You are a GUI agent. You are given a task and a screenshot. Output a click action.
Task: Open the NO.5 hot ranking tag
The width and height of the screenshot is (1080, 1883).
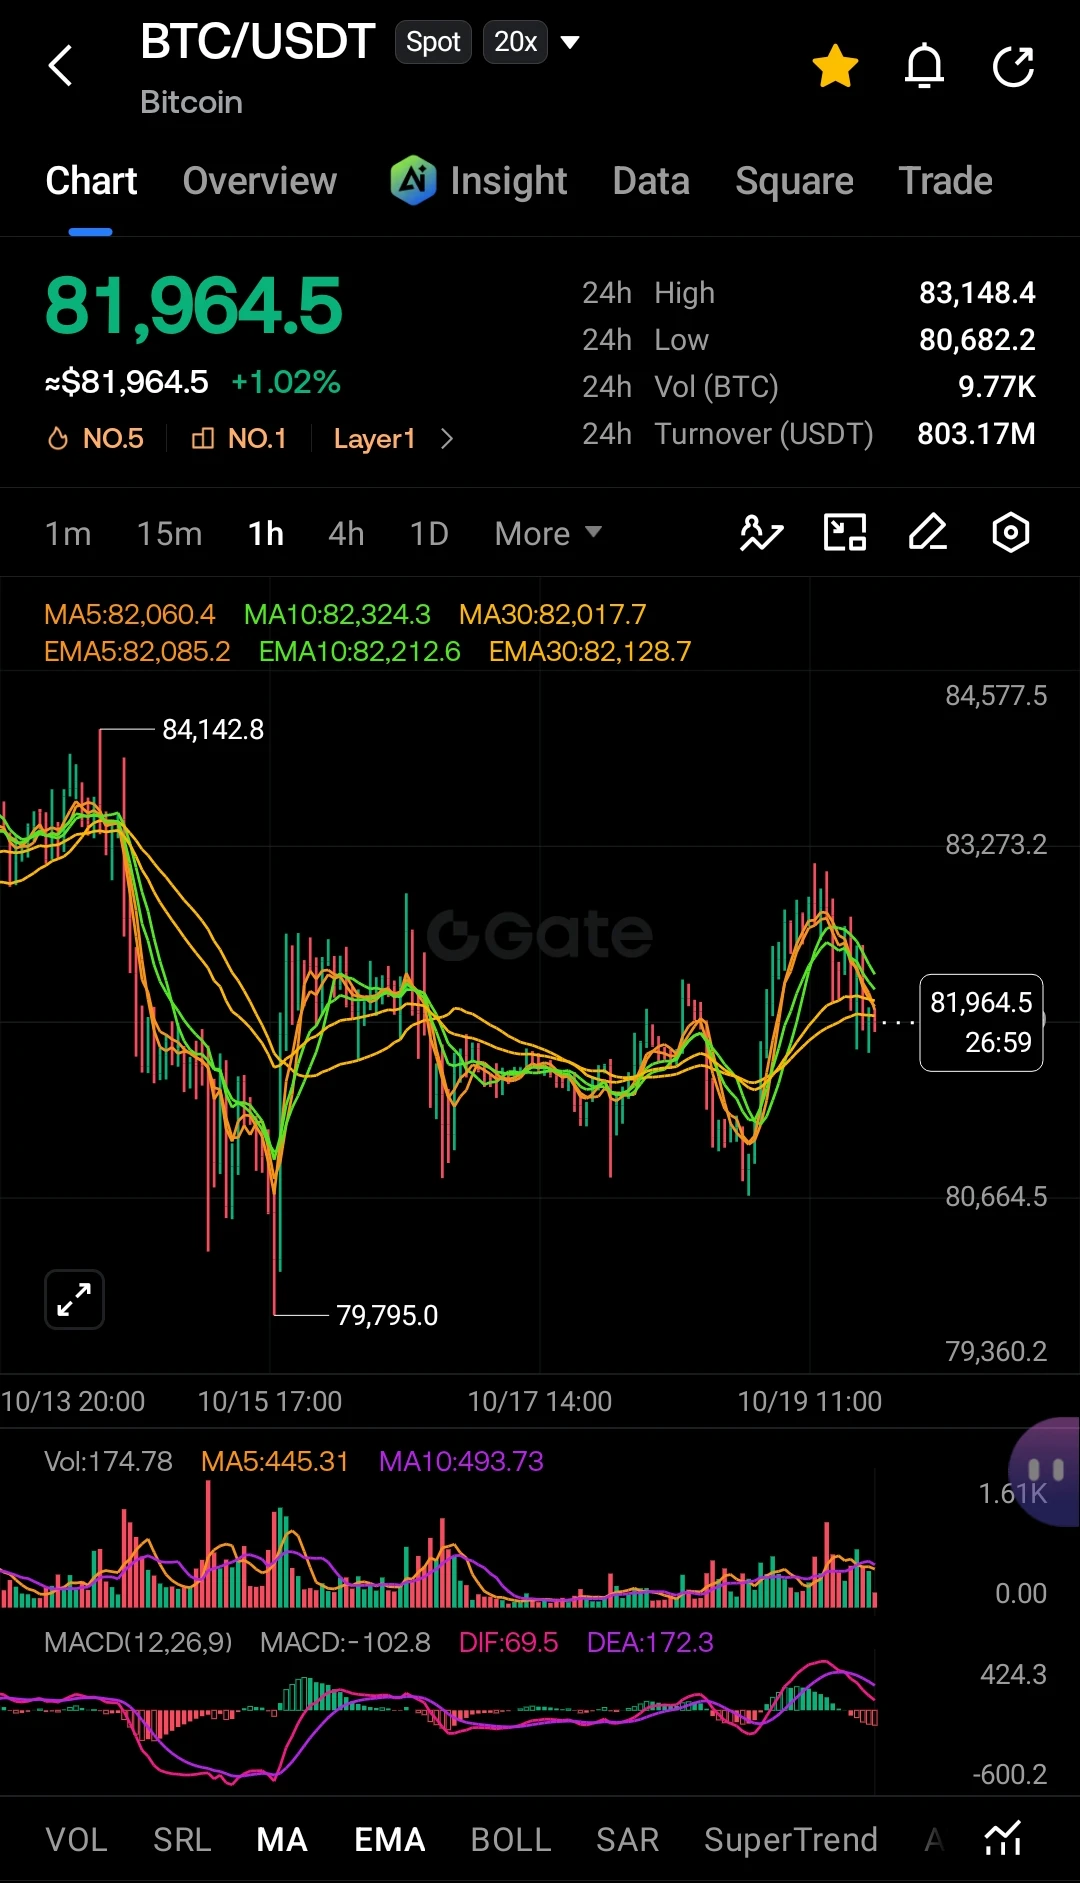pyautogui.click(x=96, y=438)
